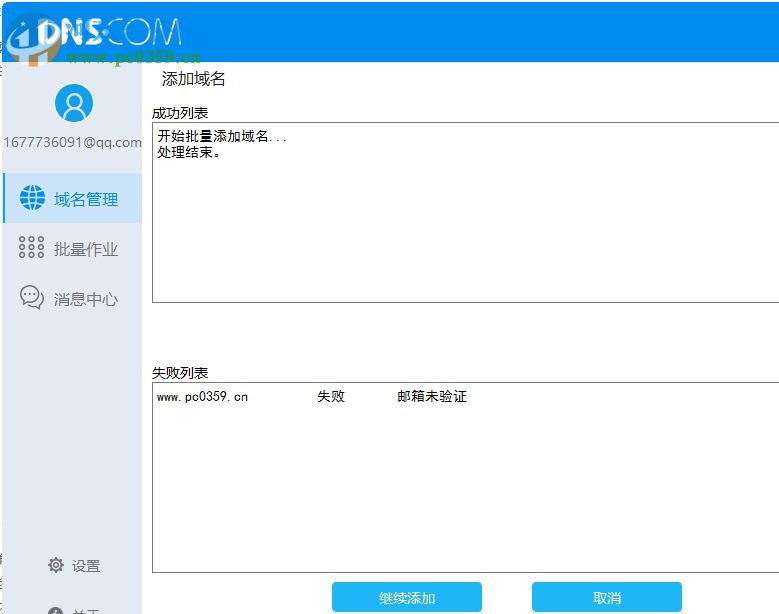The image size is (779, 614).
Task: Open the 批量作业 menu item
Action: [73, 247]
